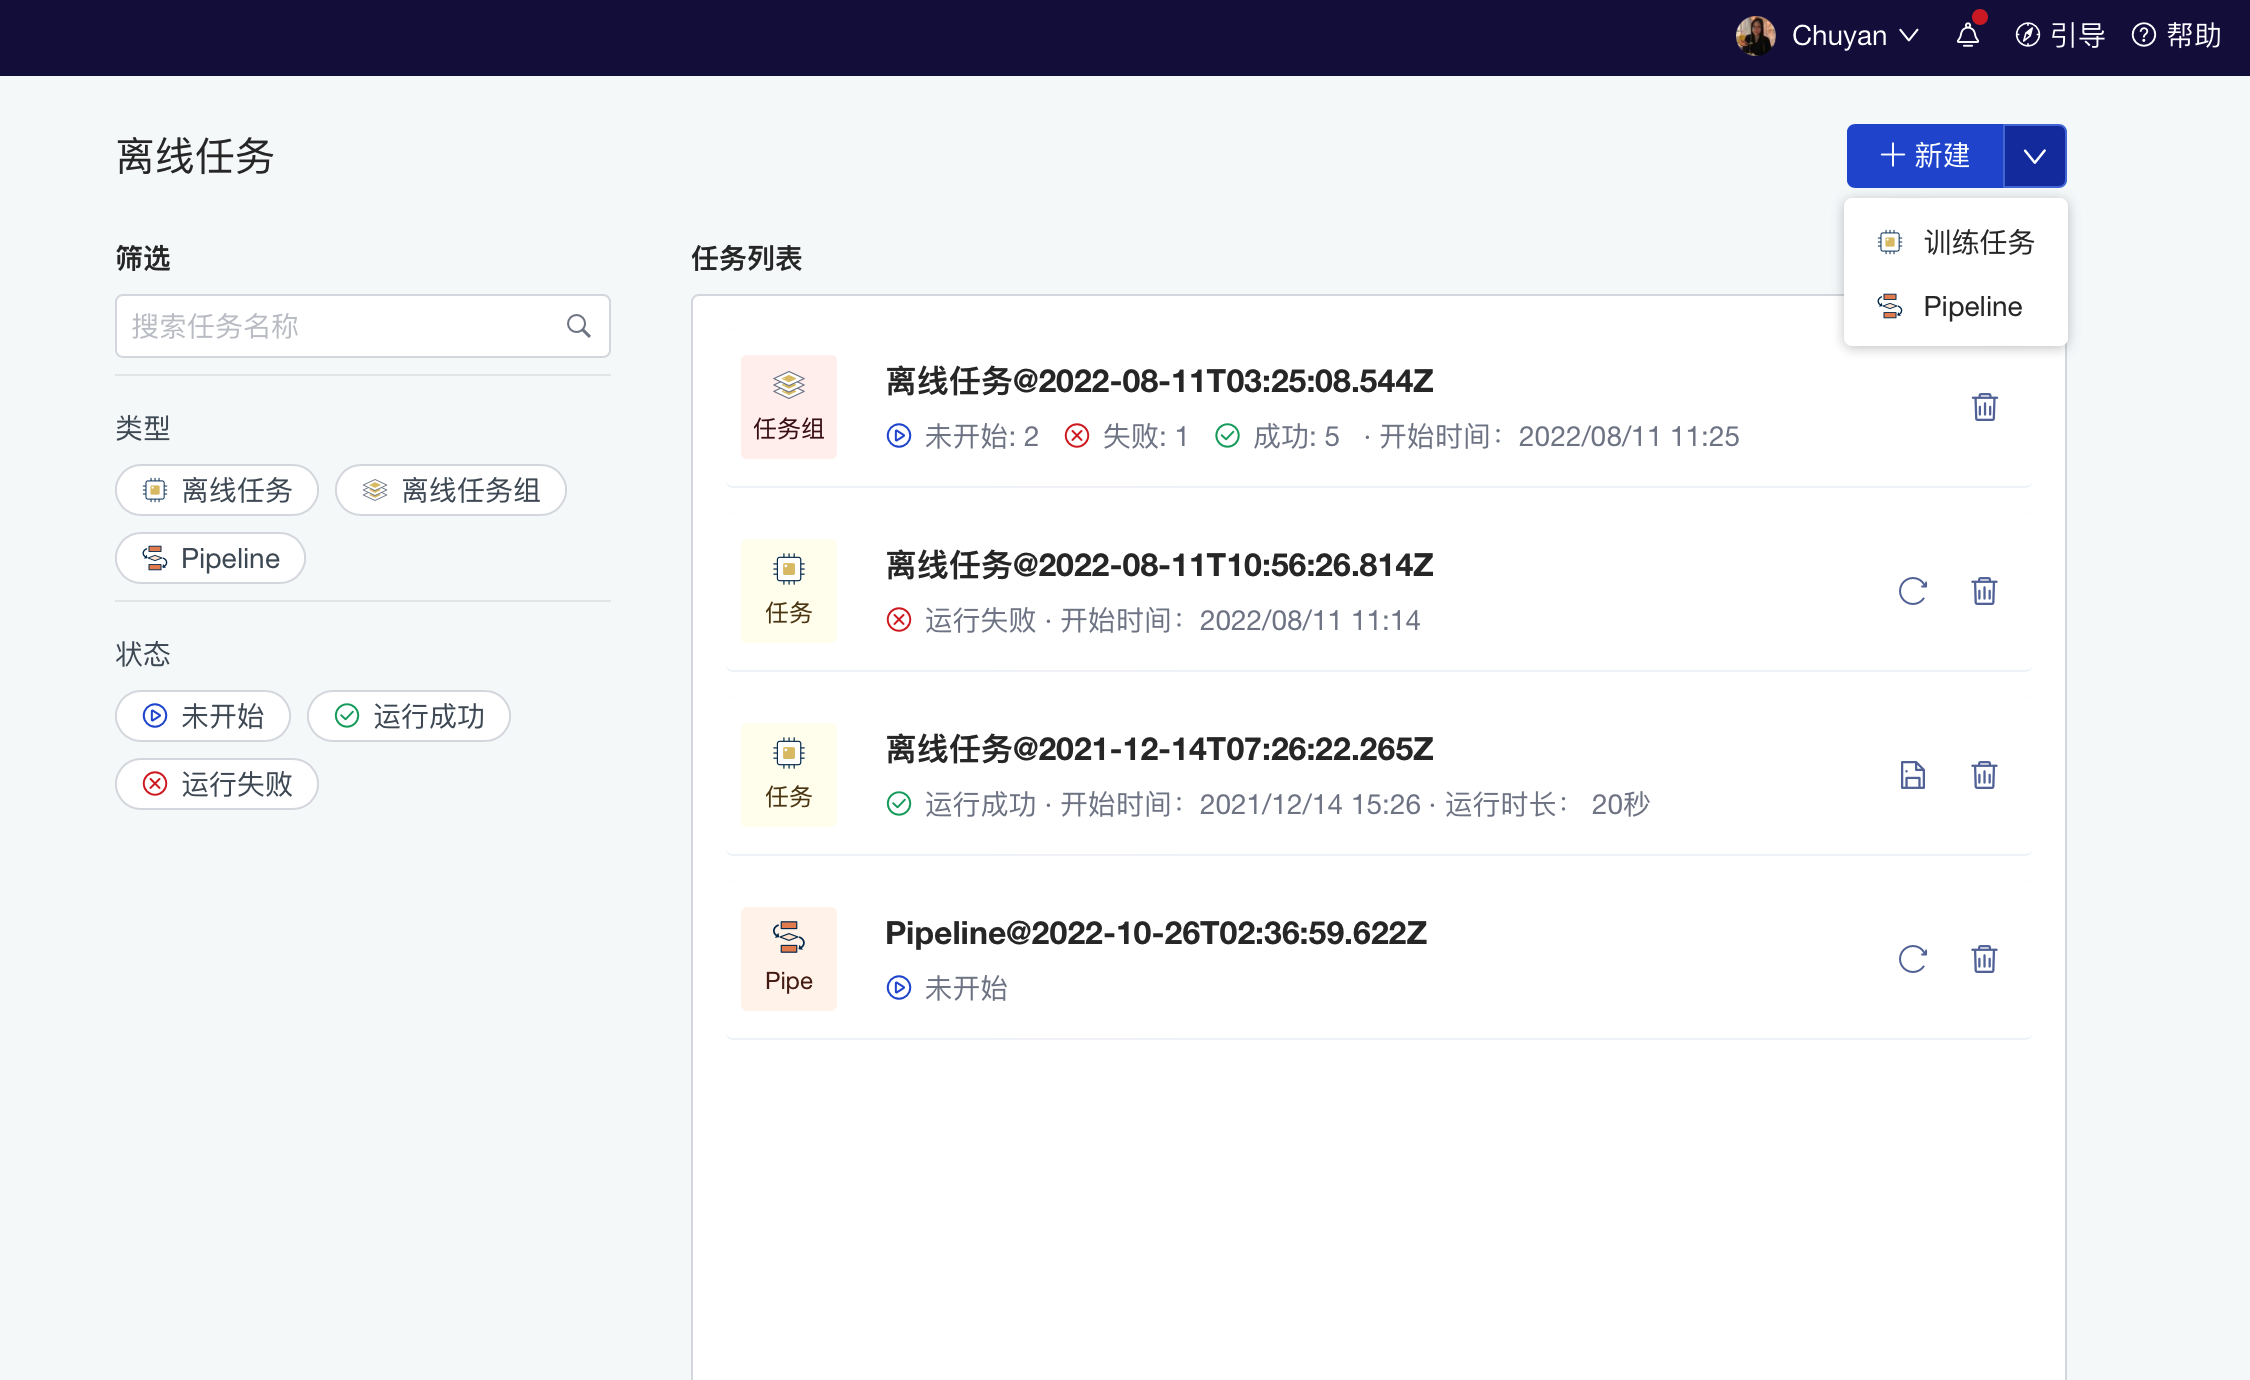Click the 任务组 type badge
Image resolution: width=2250 pixels, height=1380 pixels.
click(789, 407)
